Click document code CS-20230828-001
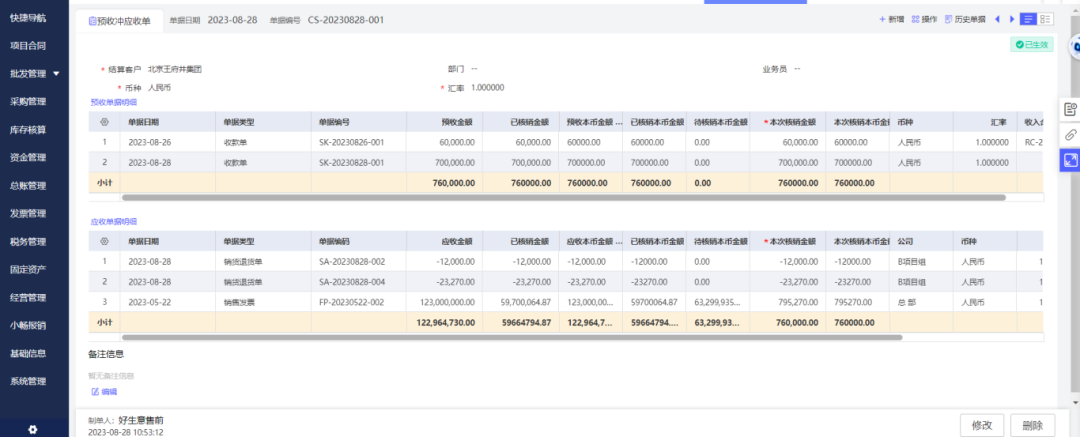 [346, 20]
